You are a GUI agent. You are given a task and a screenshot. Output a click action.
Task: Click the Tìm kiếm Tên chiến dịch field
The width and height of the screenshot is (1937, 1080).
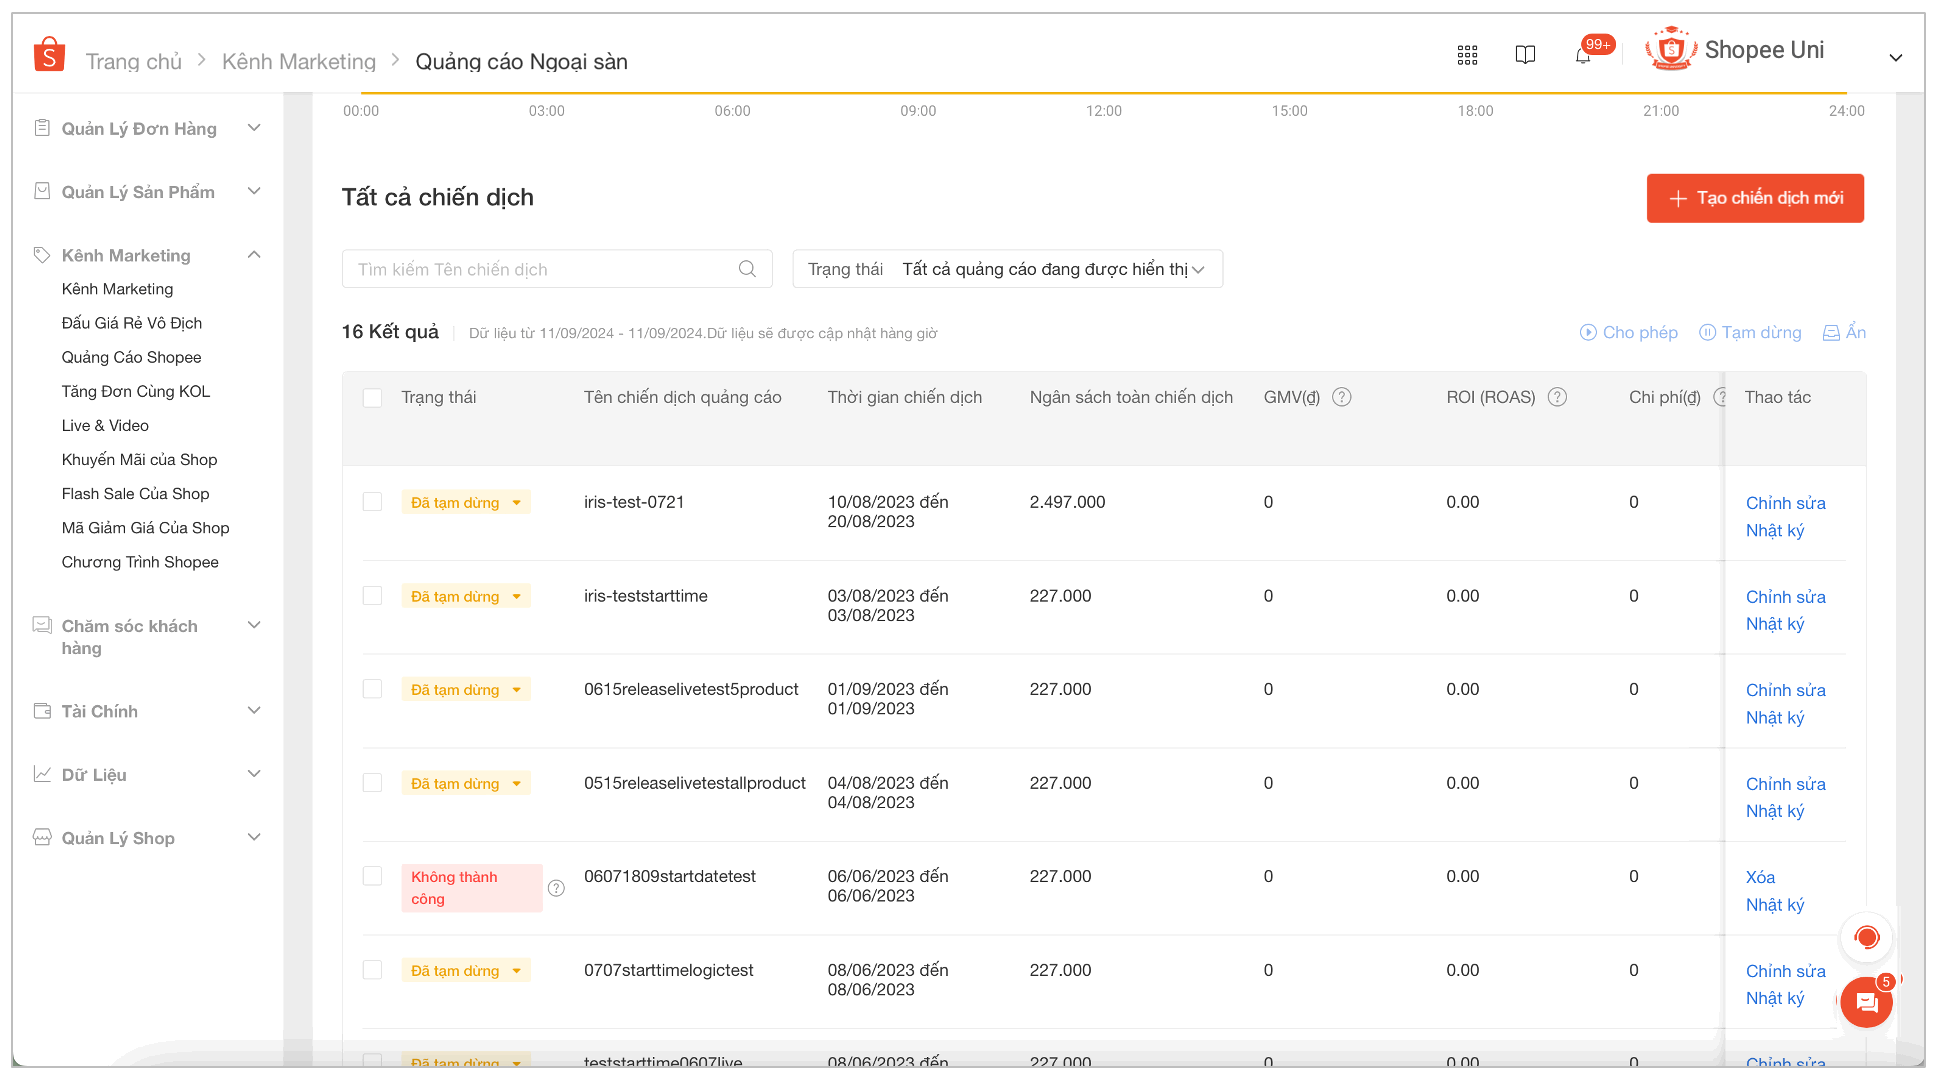[x=557, y=269]
